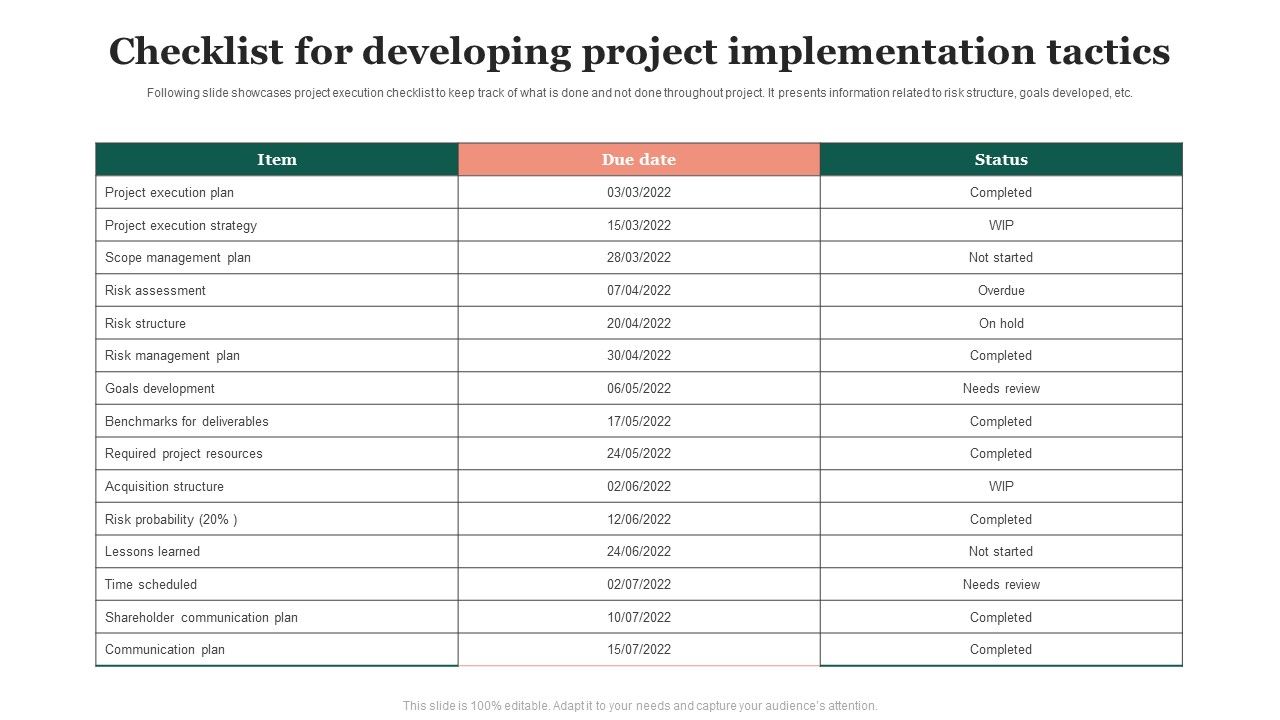Click the due date 10/07/2022
Viewport: 1280px width, 720px height.
639,617
